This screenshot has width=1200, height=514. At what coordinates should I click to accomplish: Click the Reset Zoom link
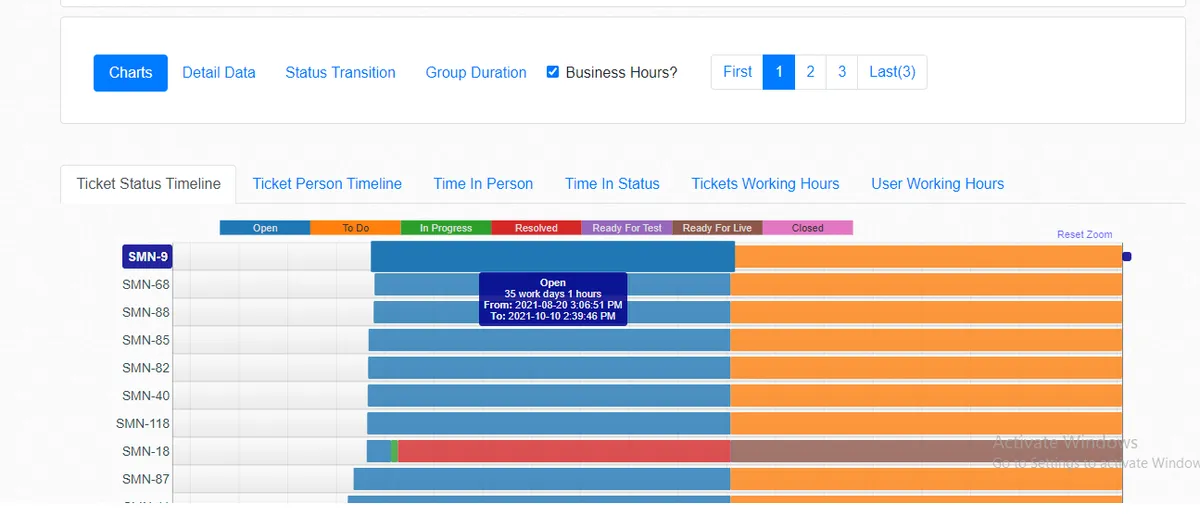tap(1084, 234)
